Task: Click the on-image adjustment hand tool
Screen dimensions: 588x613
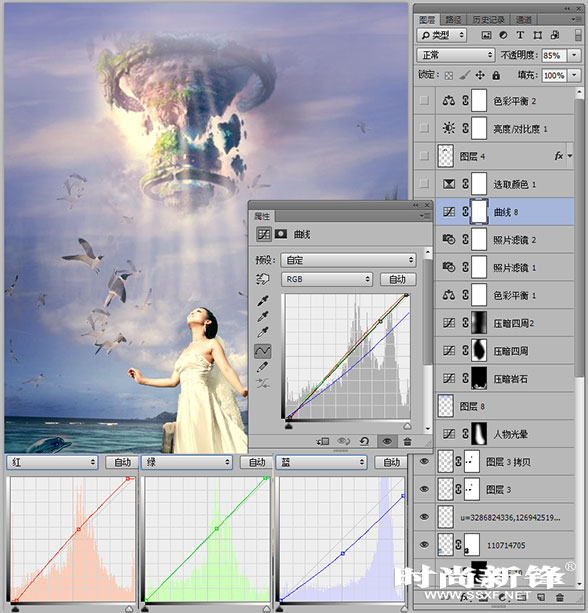Action: 263,279
